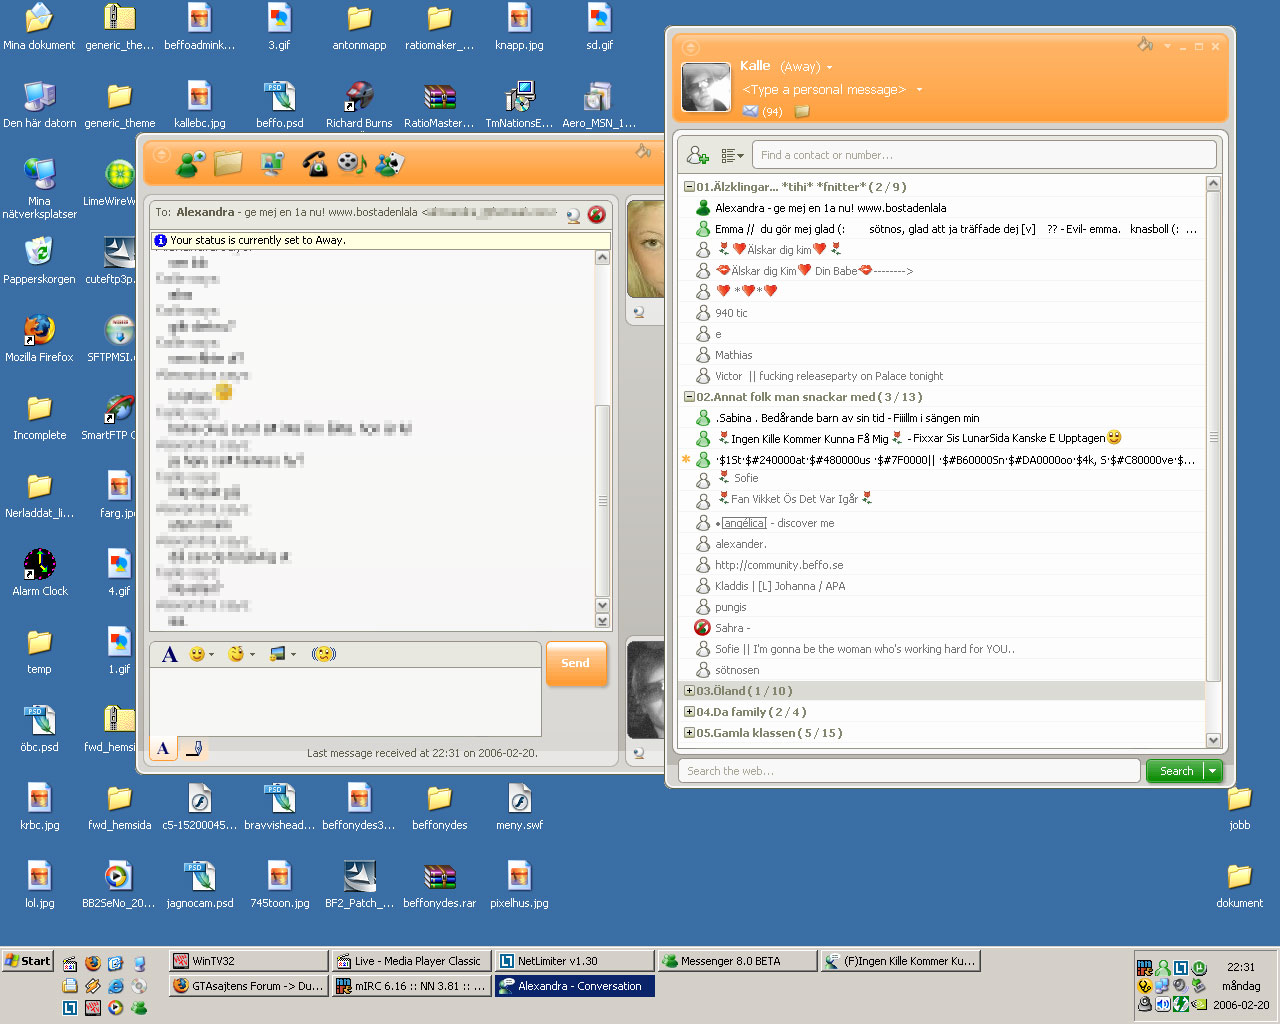Collapse the 01.Älzklingar contact group
Screen dimensions: 1280x1024
coord(689,187)
